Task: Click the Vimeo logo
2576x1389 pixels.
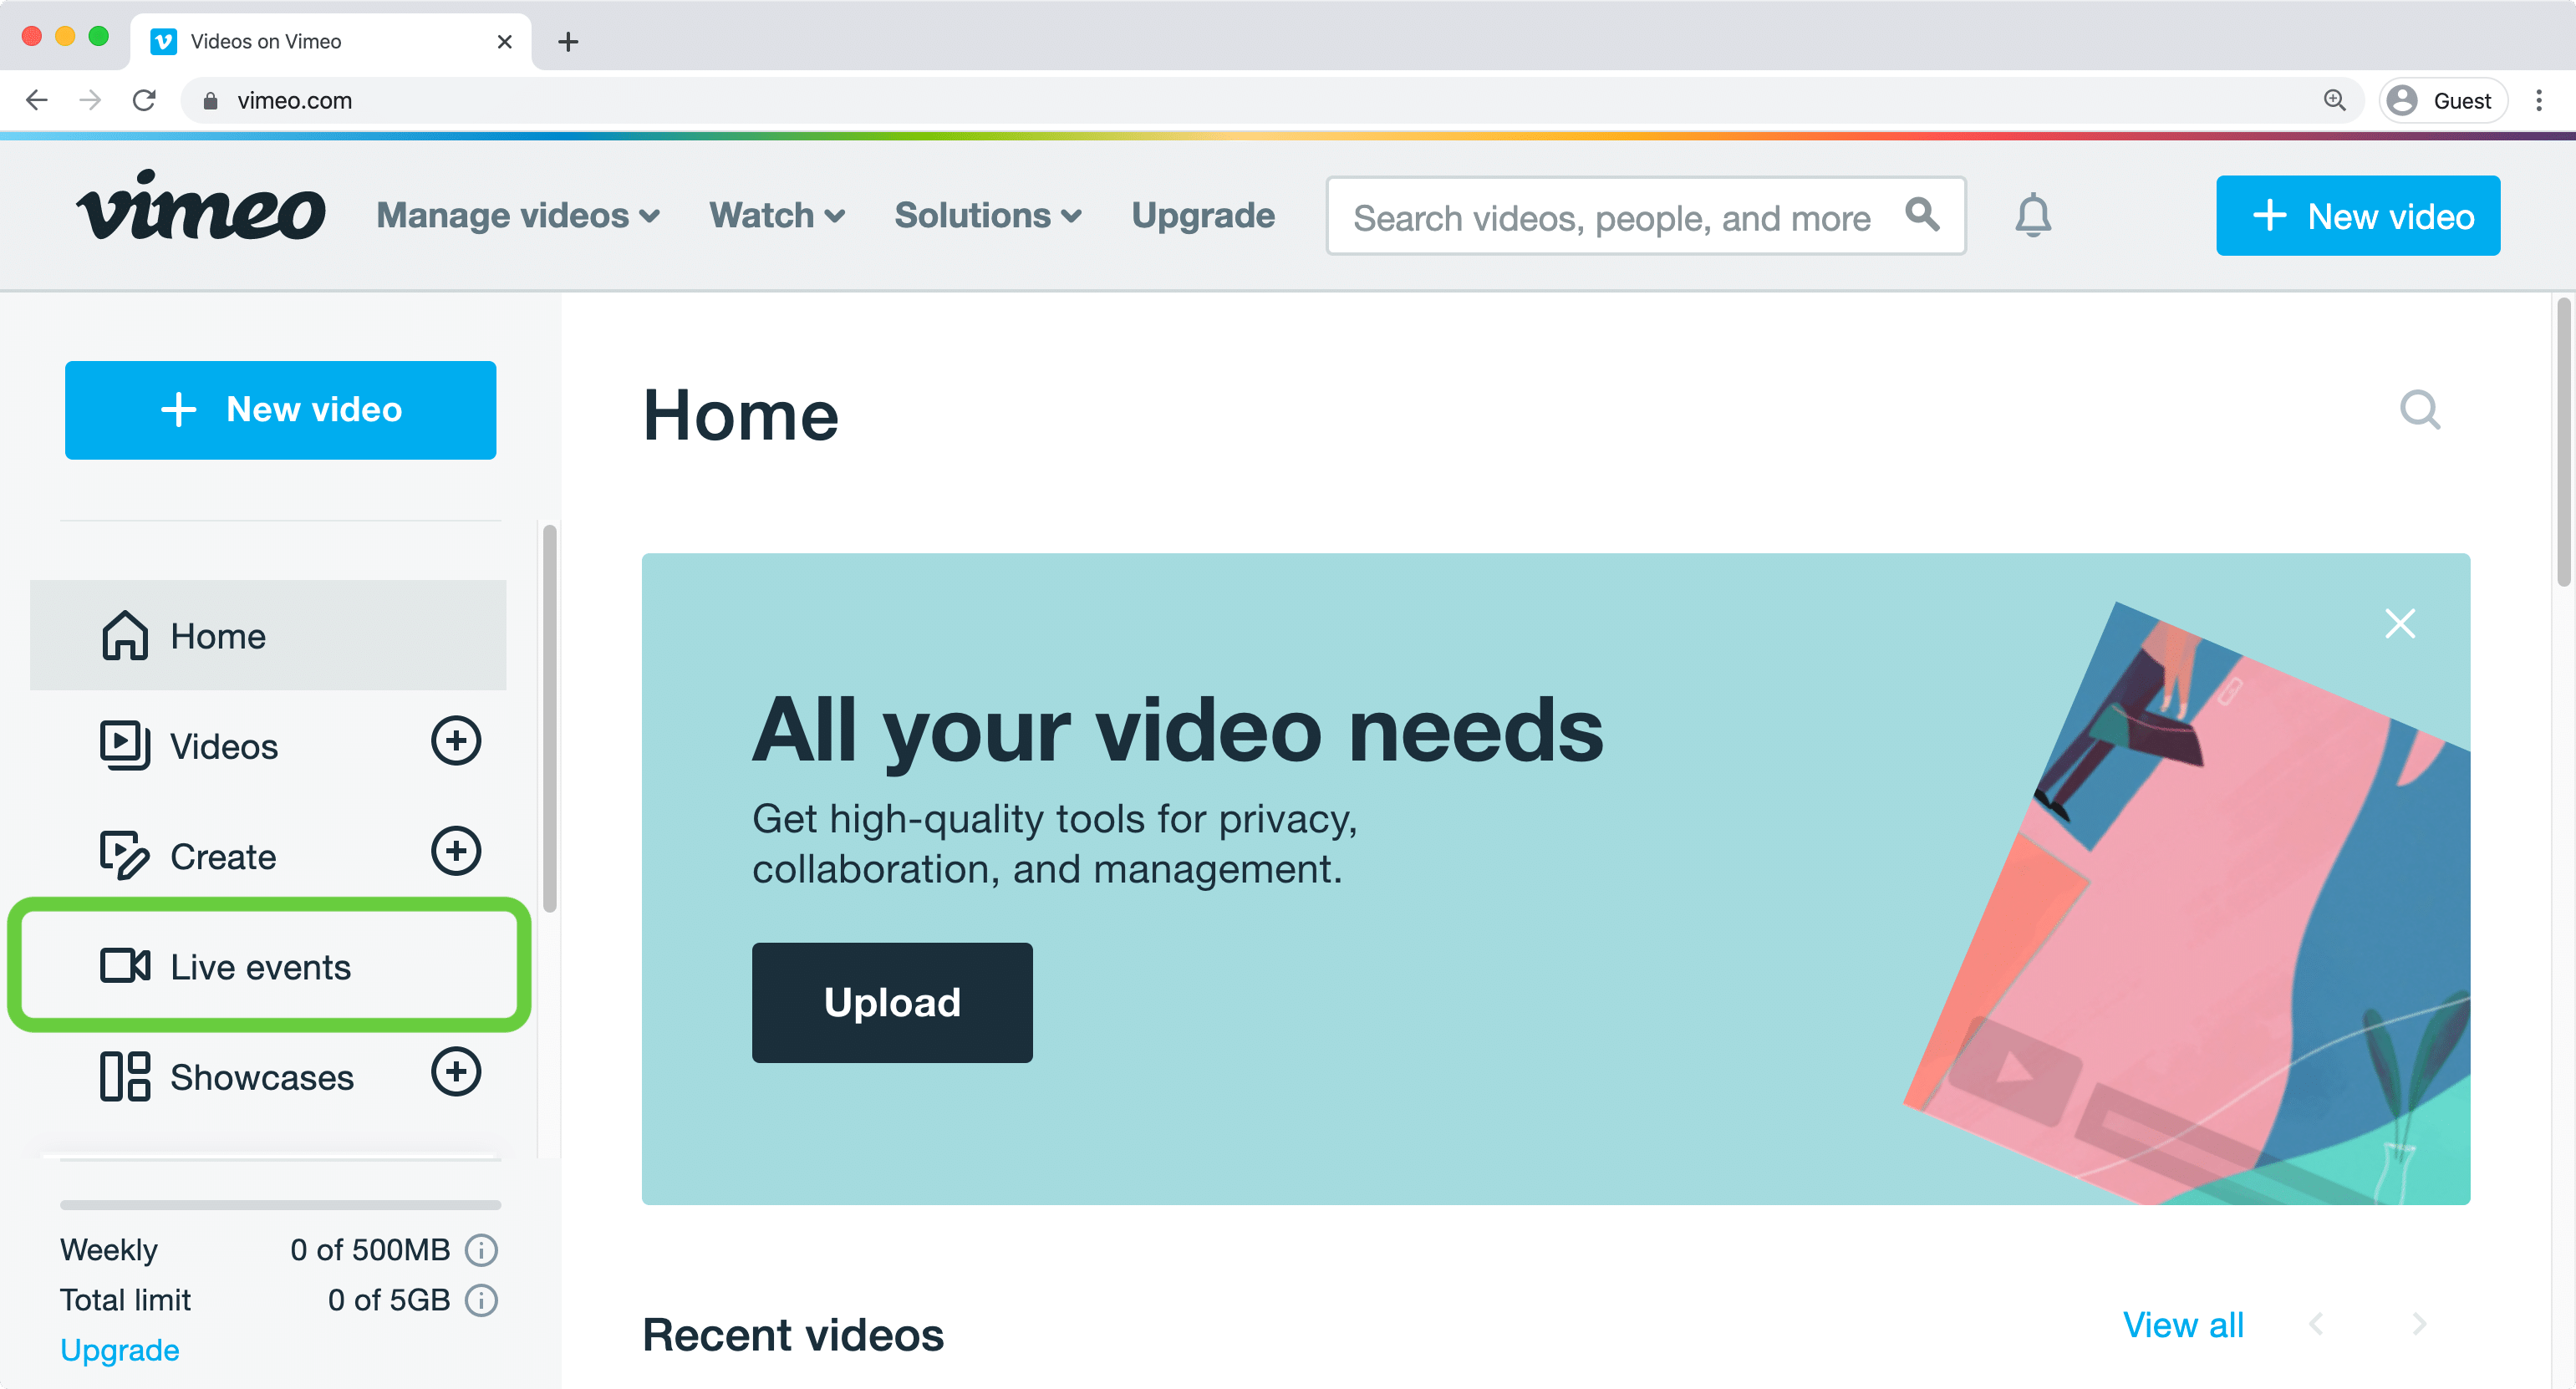Action: tap(201, 208)
